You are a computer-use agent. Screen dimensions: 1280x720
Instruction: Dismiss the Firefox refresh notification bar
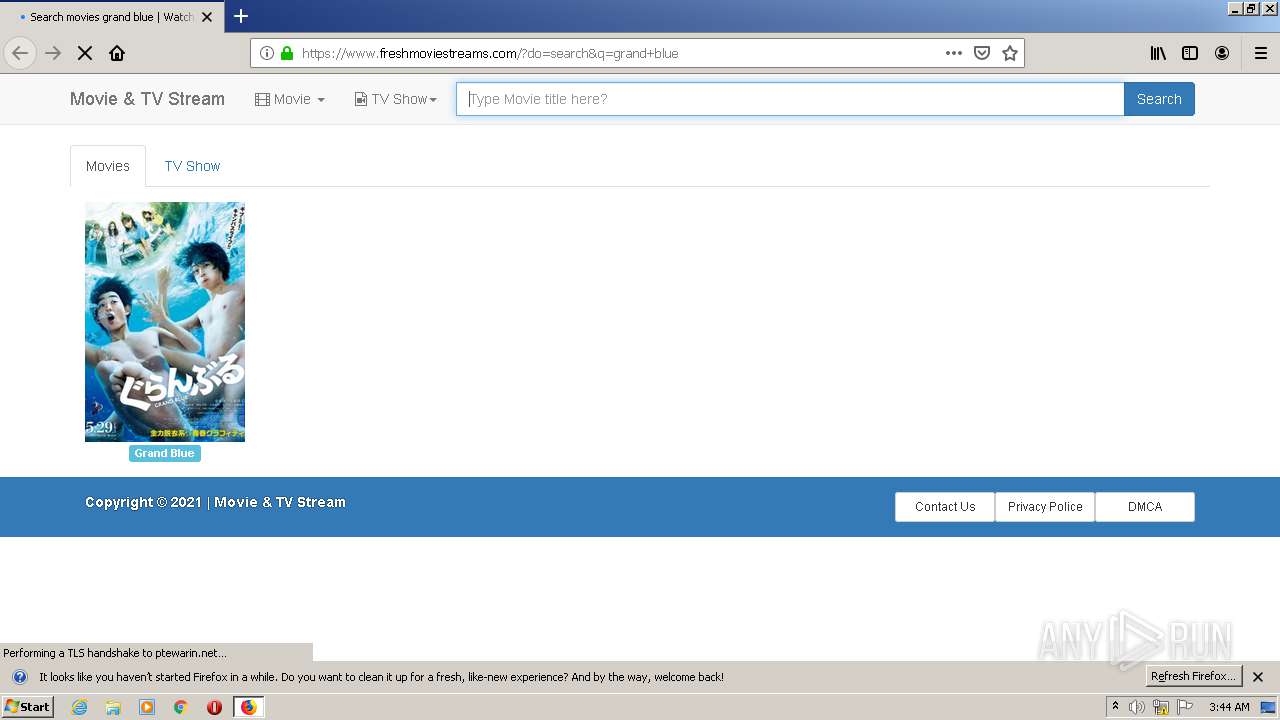[1259, 677]
